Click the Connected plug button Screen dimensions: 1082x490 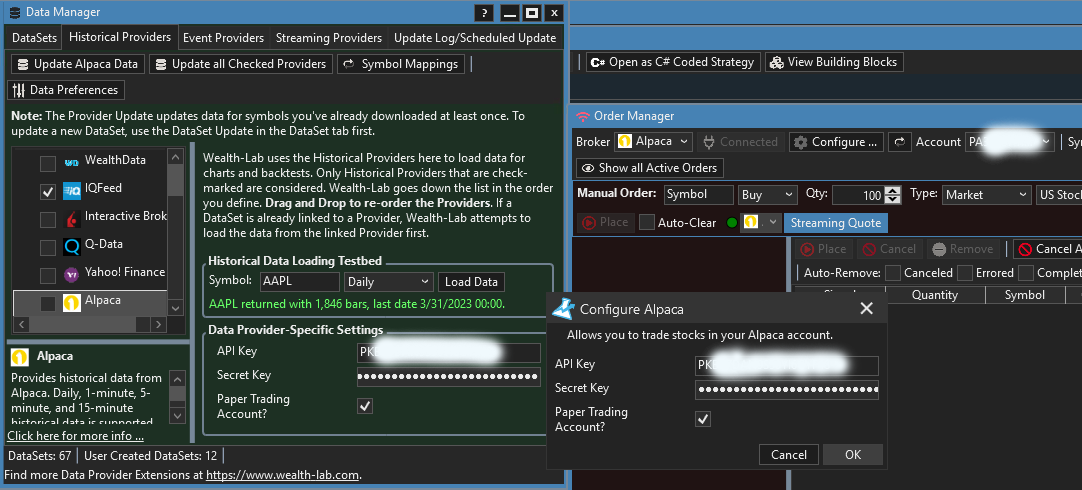(740, 141)
